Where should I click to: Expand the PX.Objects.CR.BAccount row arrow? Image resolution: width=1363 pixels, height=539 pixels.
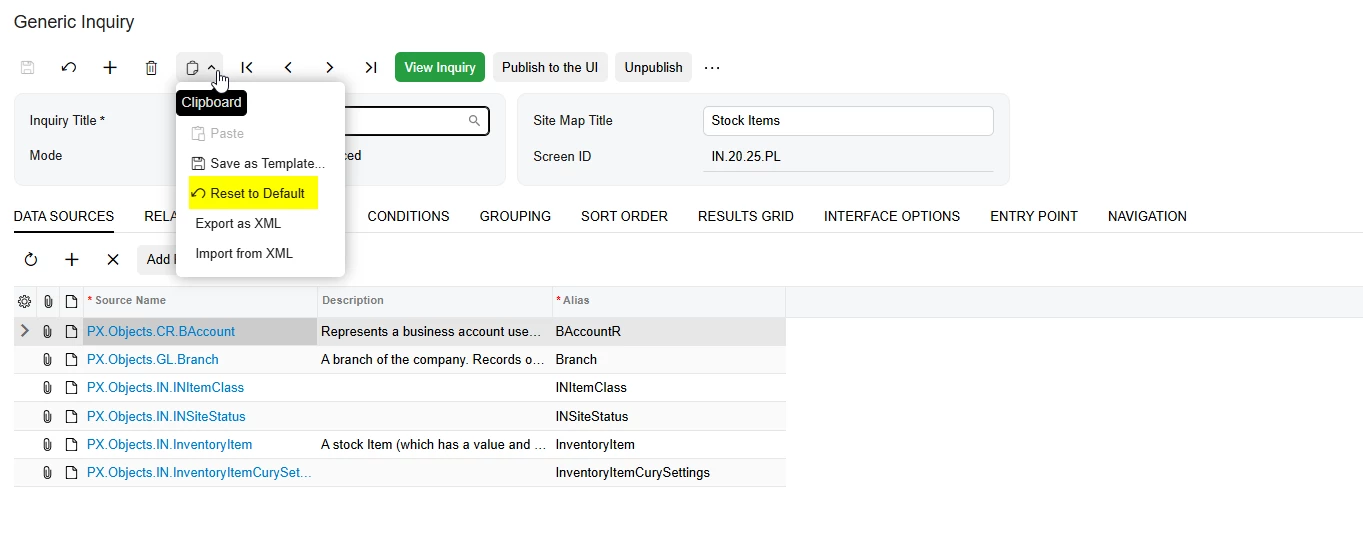pyautogui.click(x=25, y=331)
